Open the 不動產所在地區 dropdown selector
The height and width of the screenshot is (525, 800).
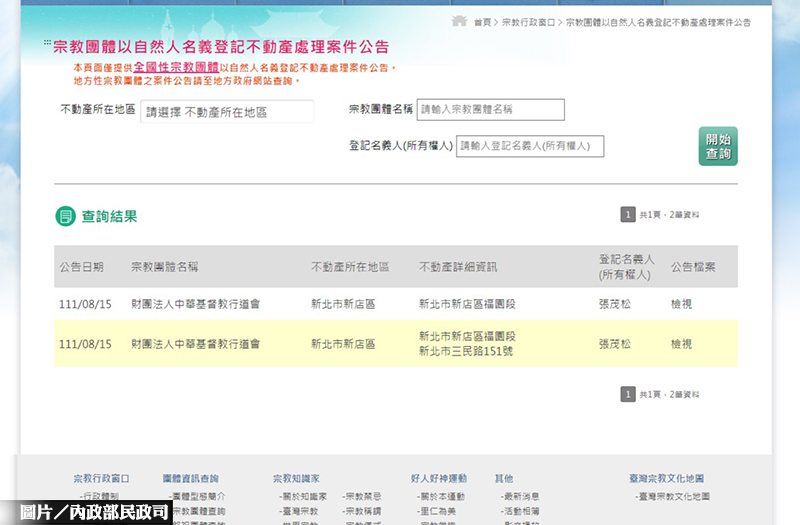(227, 112)
